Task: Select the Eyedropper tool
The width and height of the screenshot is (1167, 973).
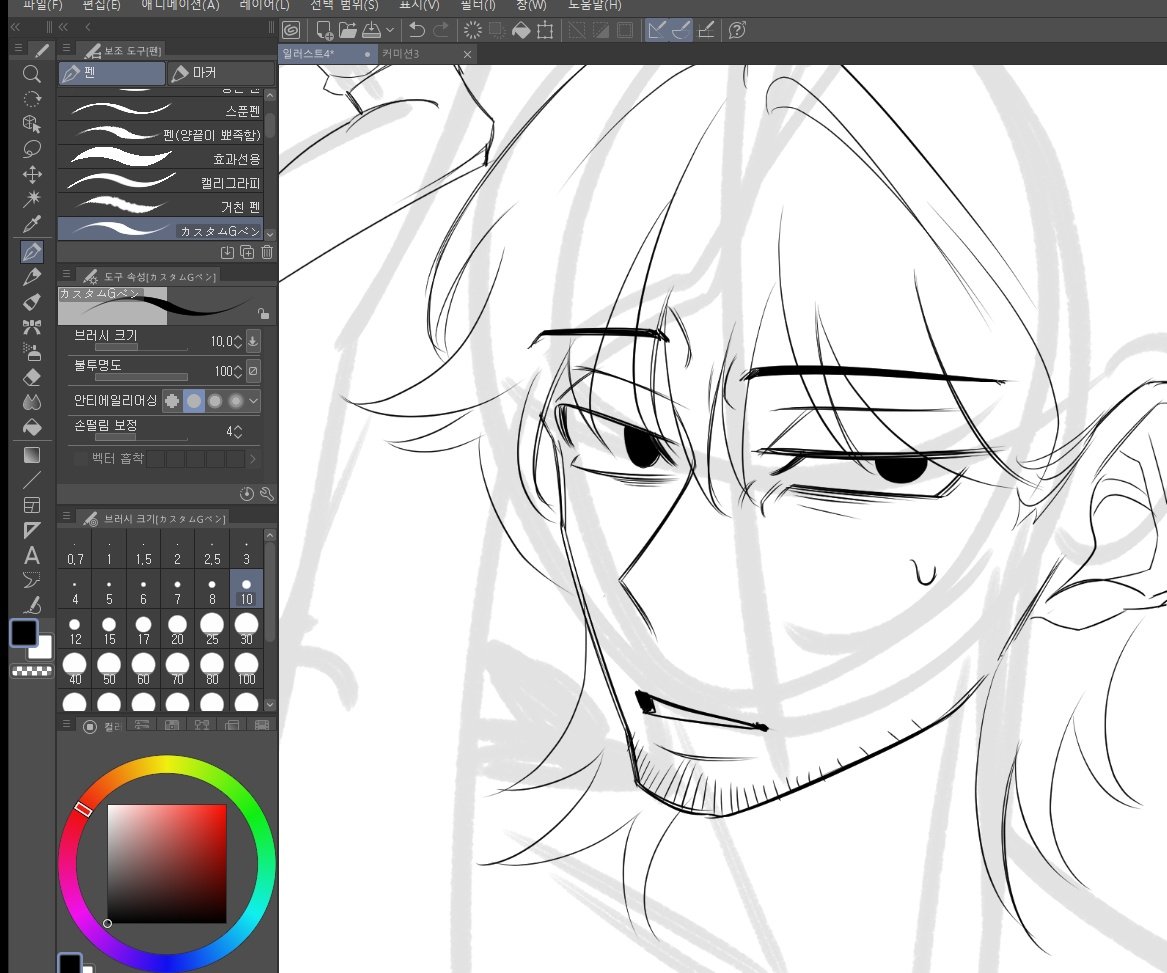Action: coord(31,224)
